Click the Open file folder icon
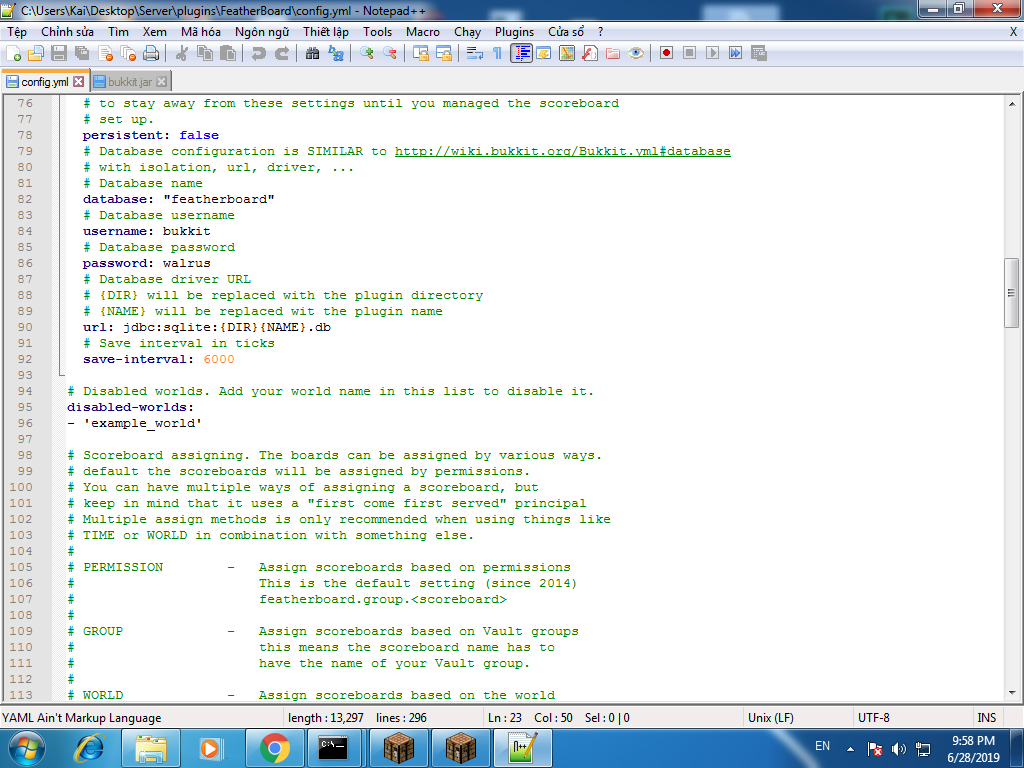This screenshot has height=768, width=1024. (x=36, y=54)
